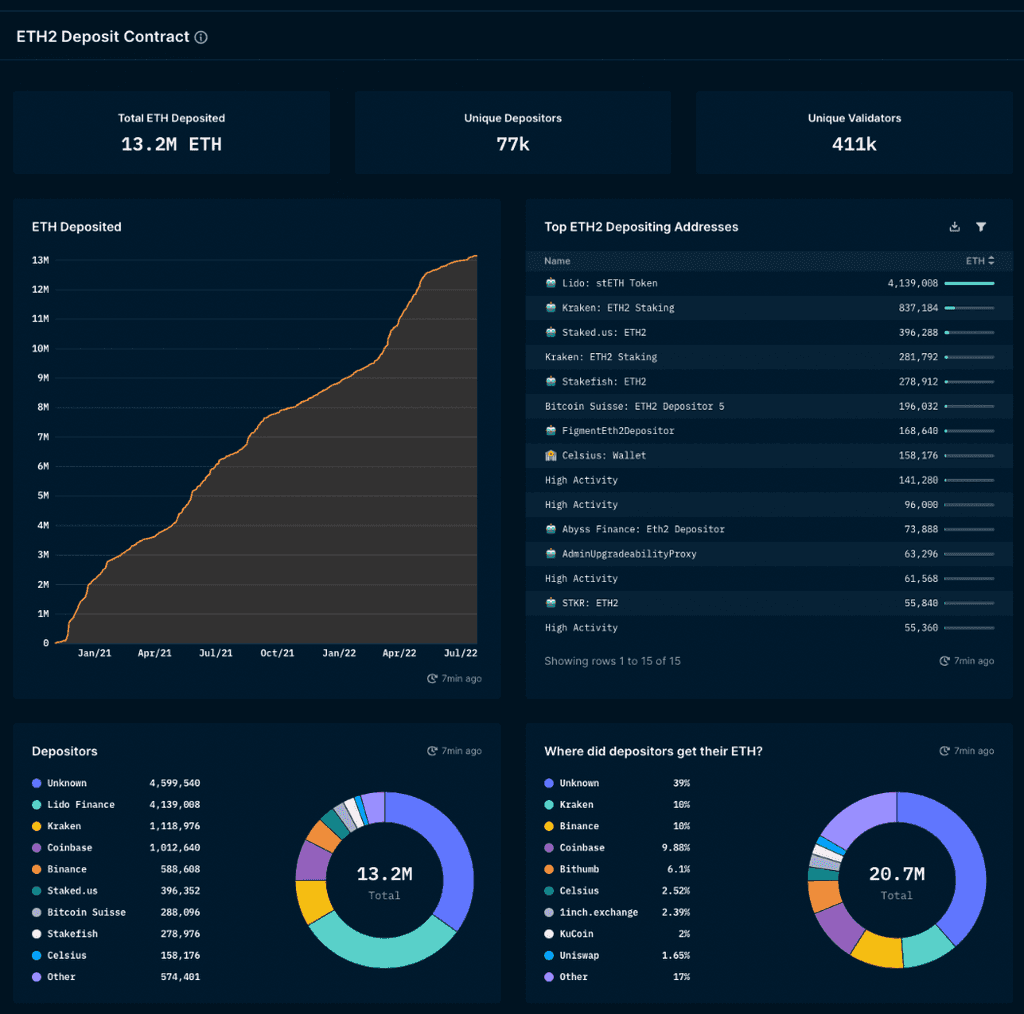Click the refresh icon under the ETH Deposited chart

click(x=432, y=678)
